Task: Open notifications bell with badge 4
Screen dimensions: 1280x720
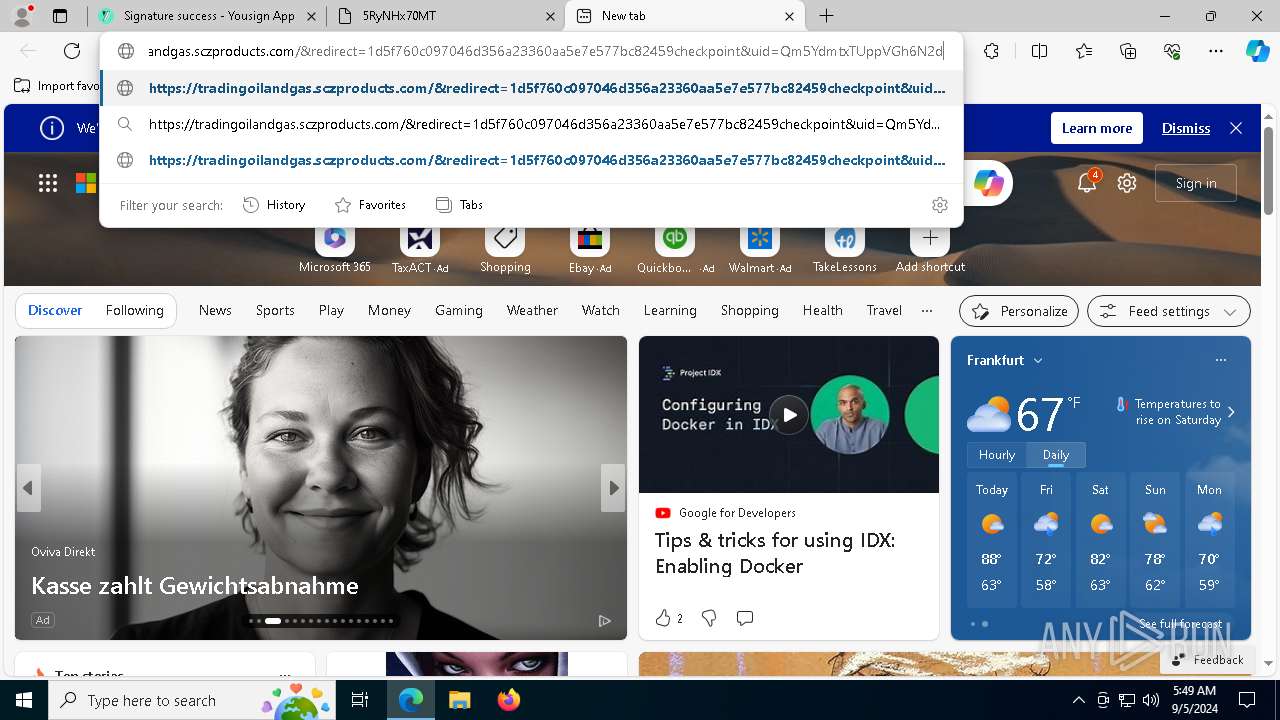Action: (1087, 183)
